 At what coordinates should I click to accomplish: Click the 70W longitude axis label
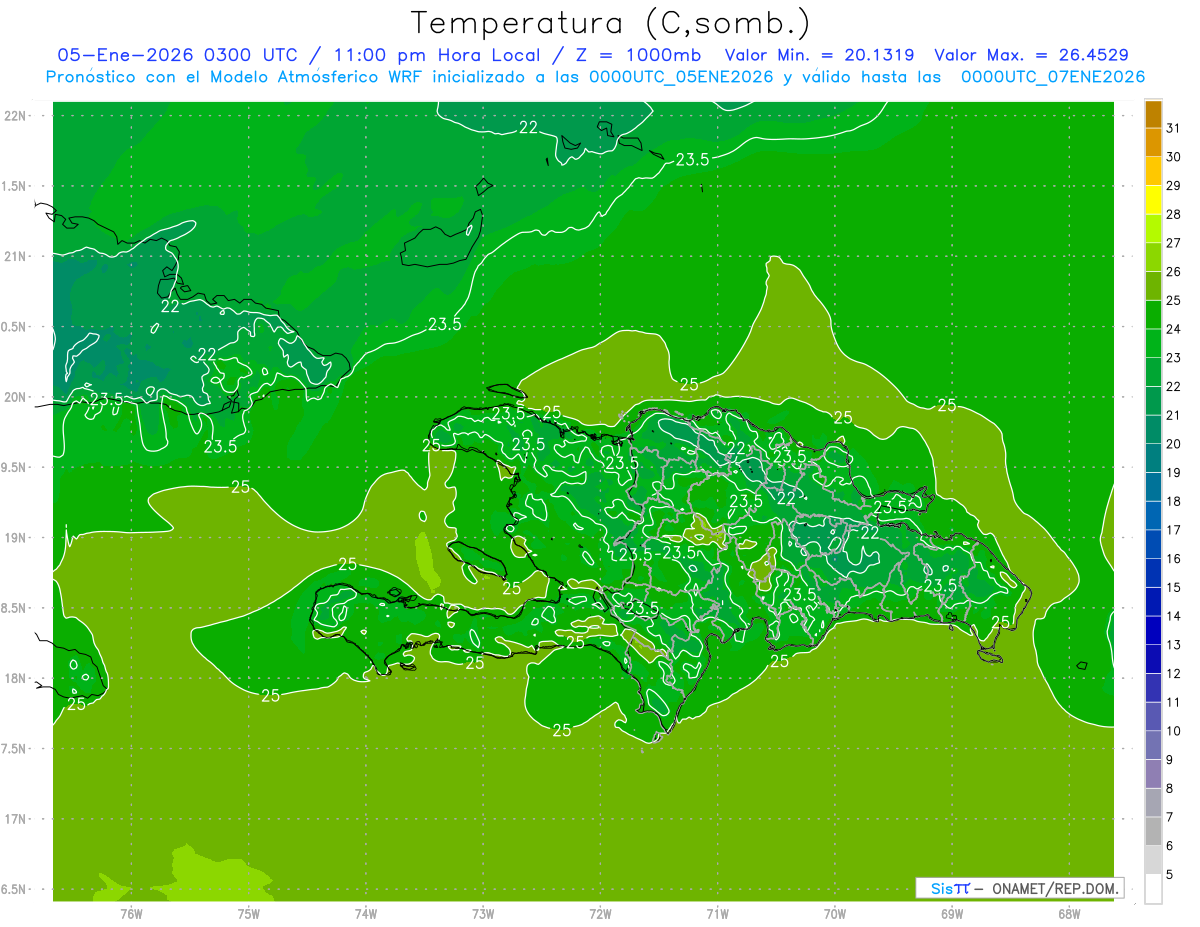click(835, 914)
